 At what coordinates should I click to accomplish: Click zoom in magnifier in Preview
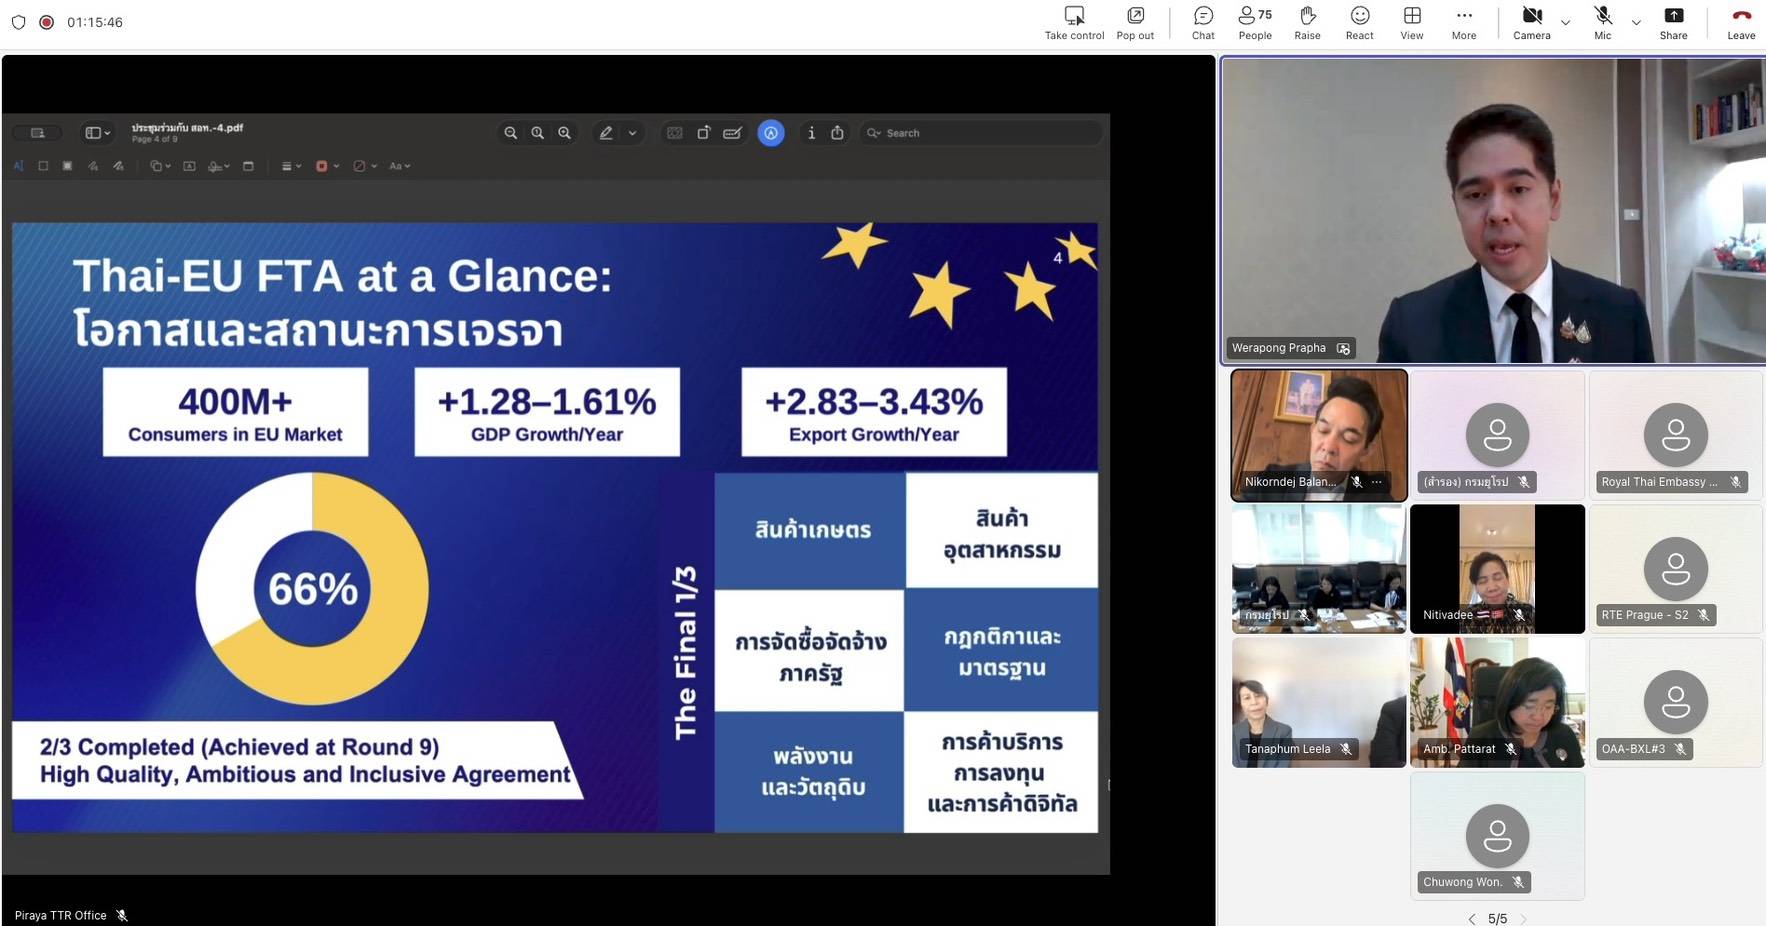pos(564,133)
